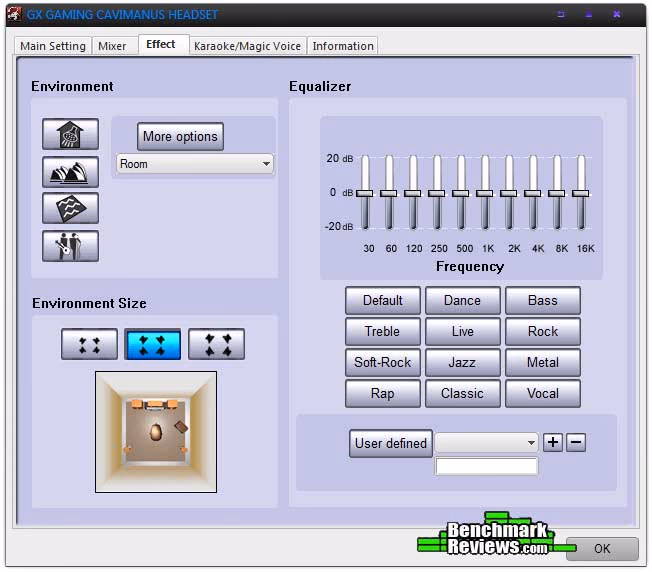652x572 pixels.
Task: Open the Karaoke/Magic Voice tab
Action: coord(248,46)
